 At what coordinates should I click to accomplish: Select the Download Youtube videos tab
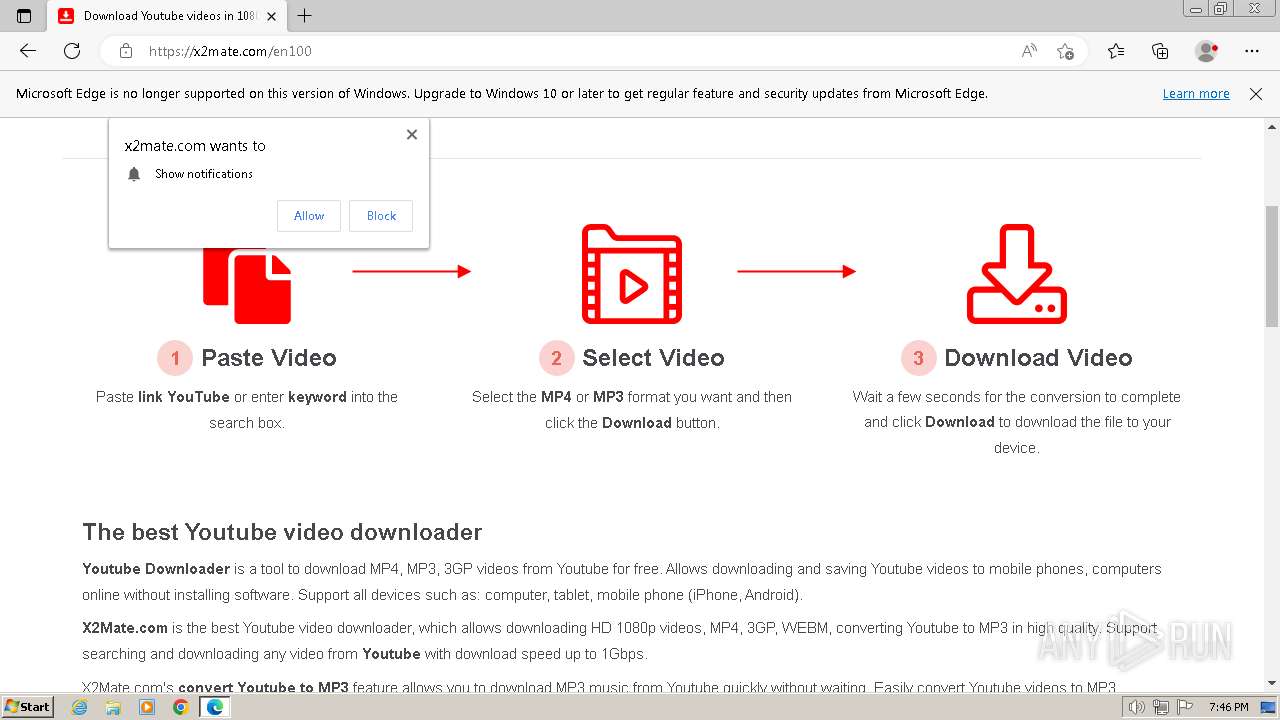(166, 16)
